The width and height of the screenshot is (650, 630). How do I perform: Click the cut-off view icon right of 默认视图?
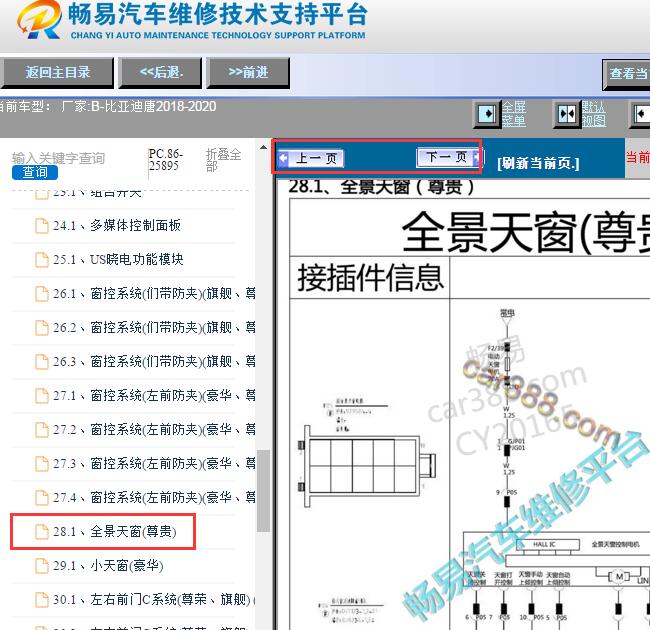tap(642, 114)
